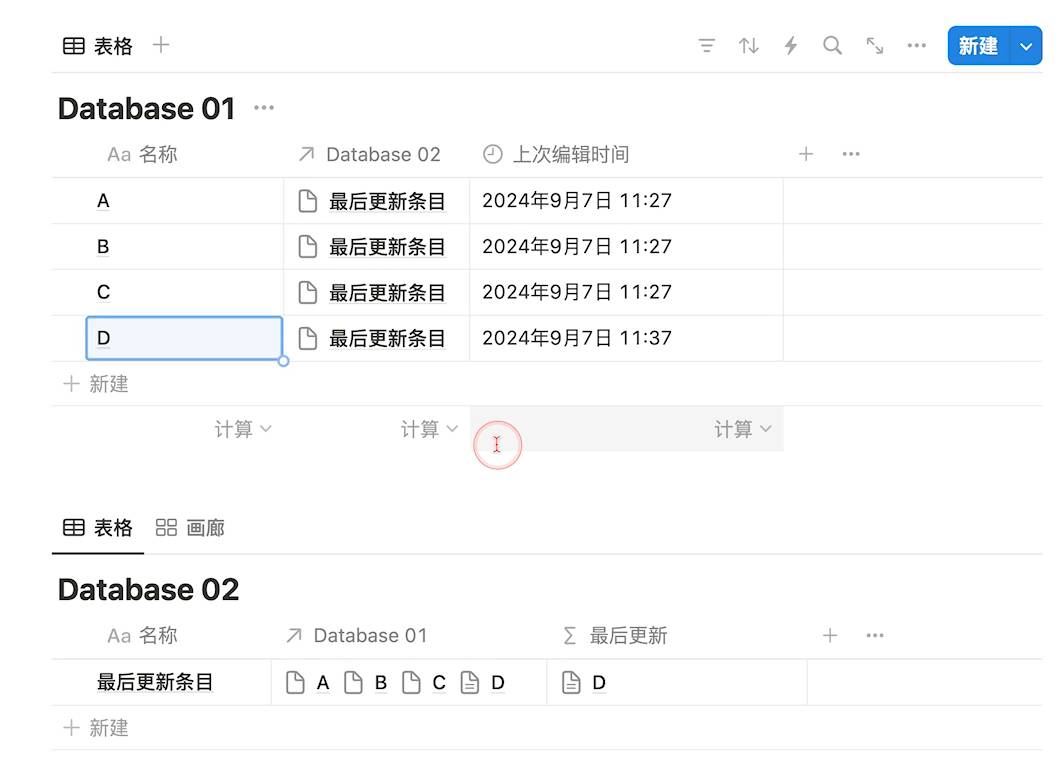The image size is (1056, 760).
Task: Select the name cell containing B
Action: (x=184, y=247)
